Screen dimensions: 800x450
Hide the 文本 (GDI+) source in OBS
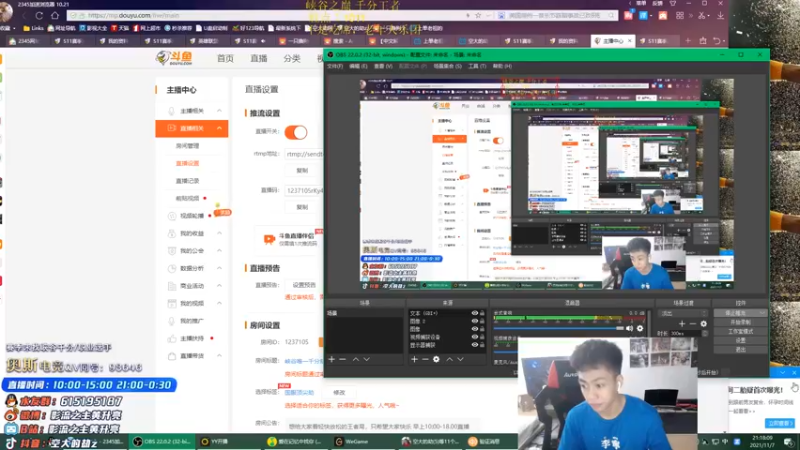[x=474, y=313]
